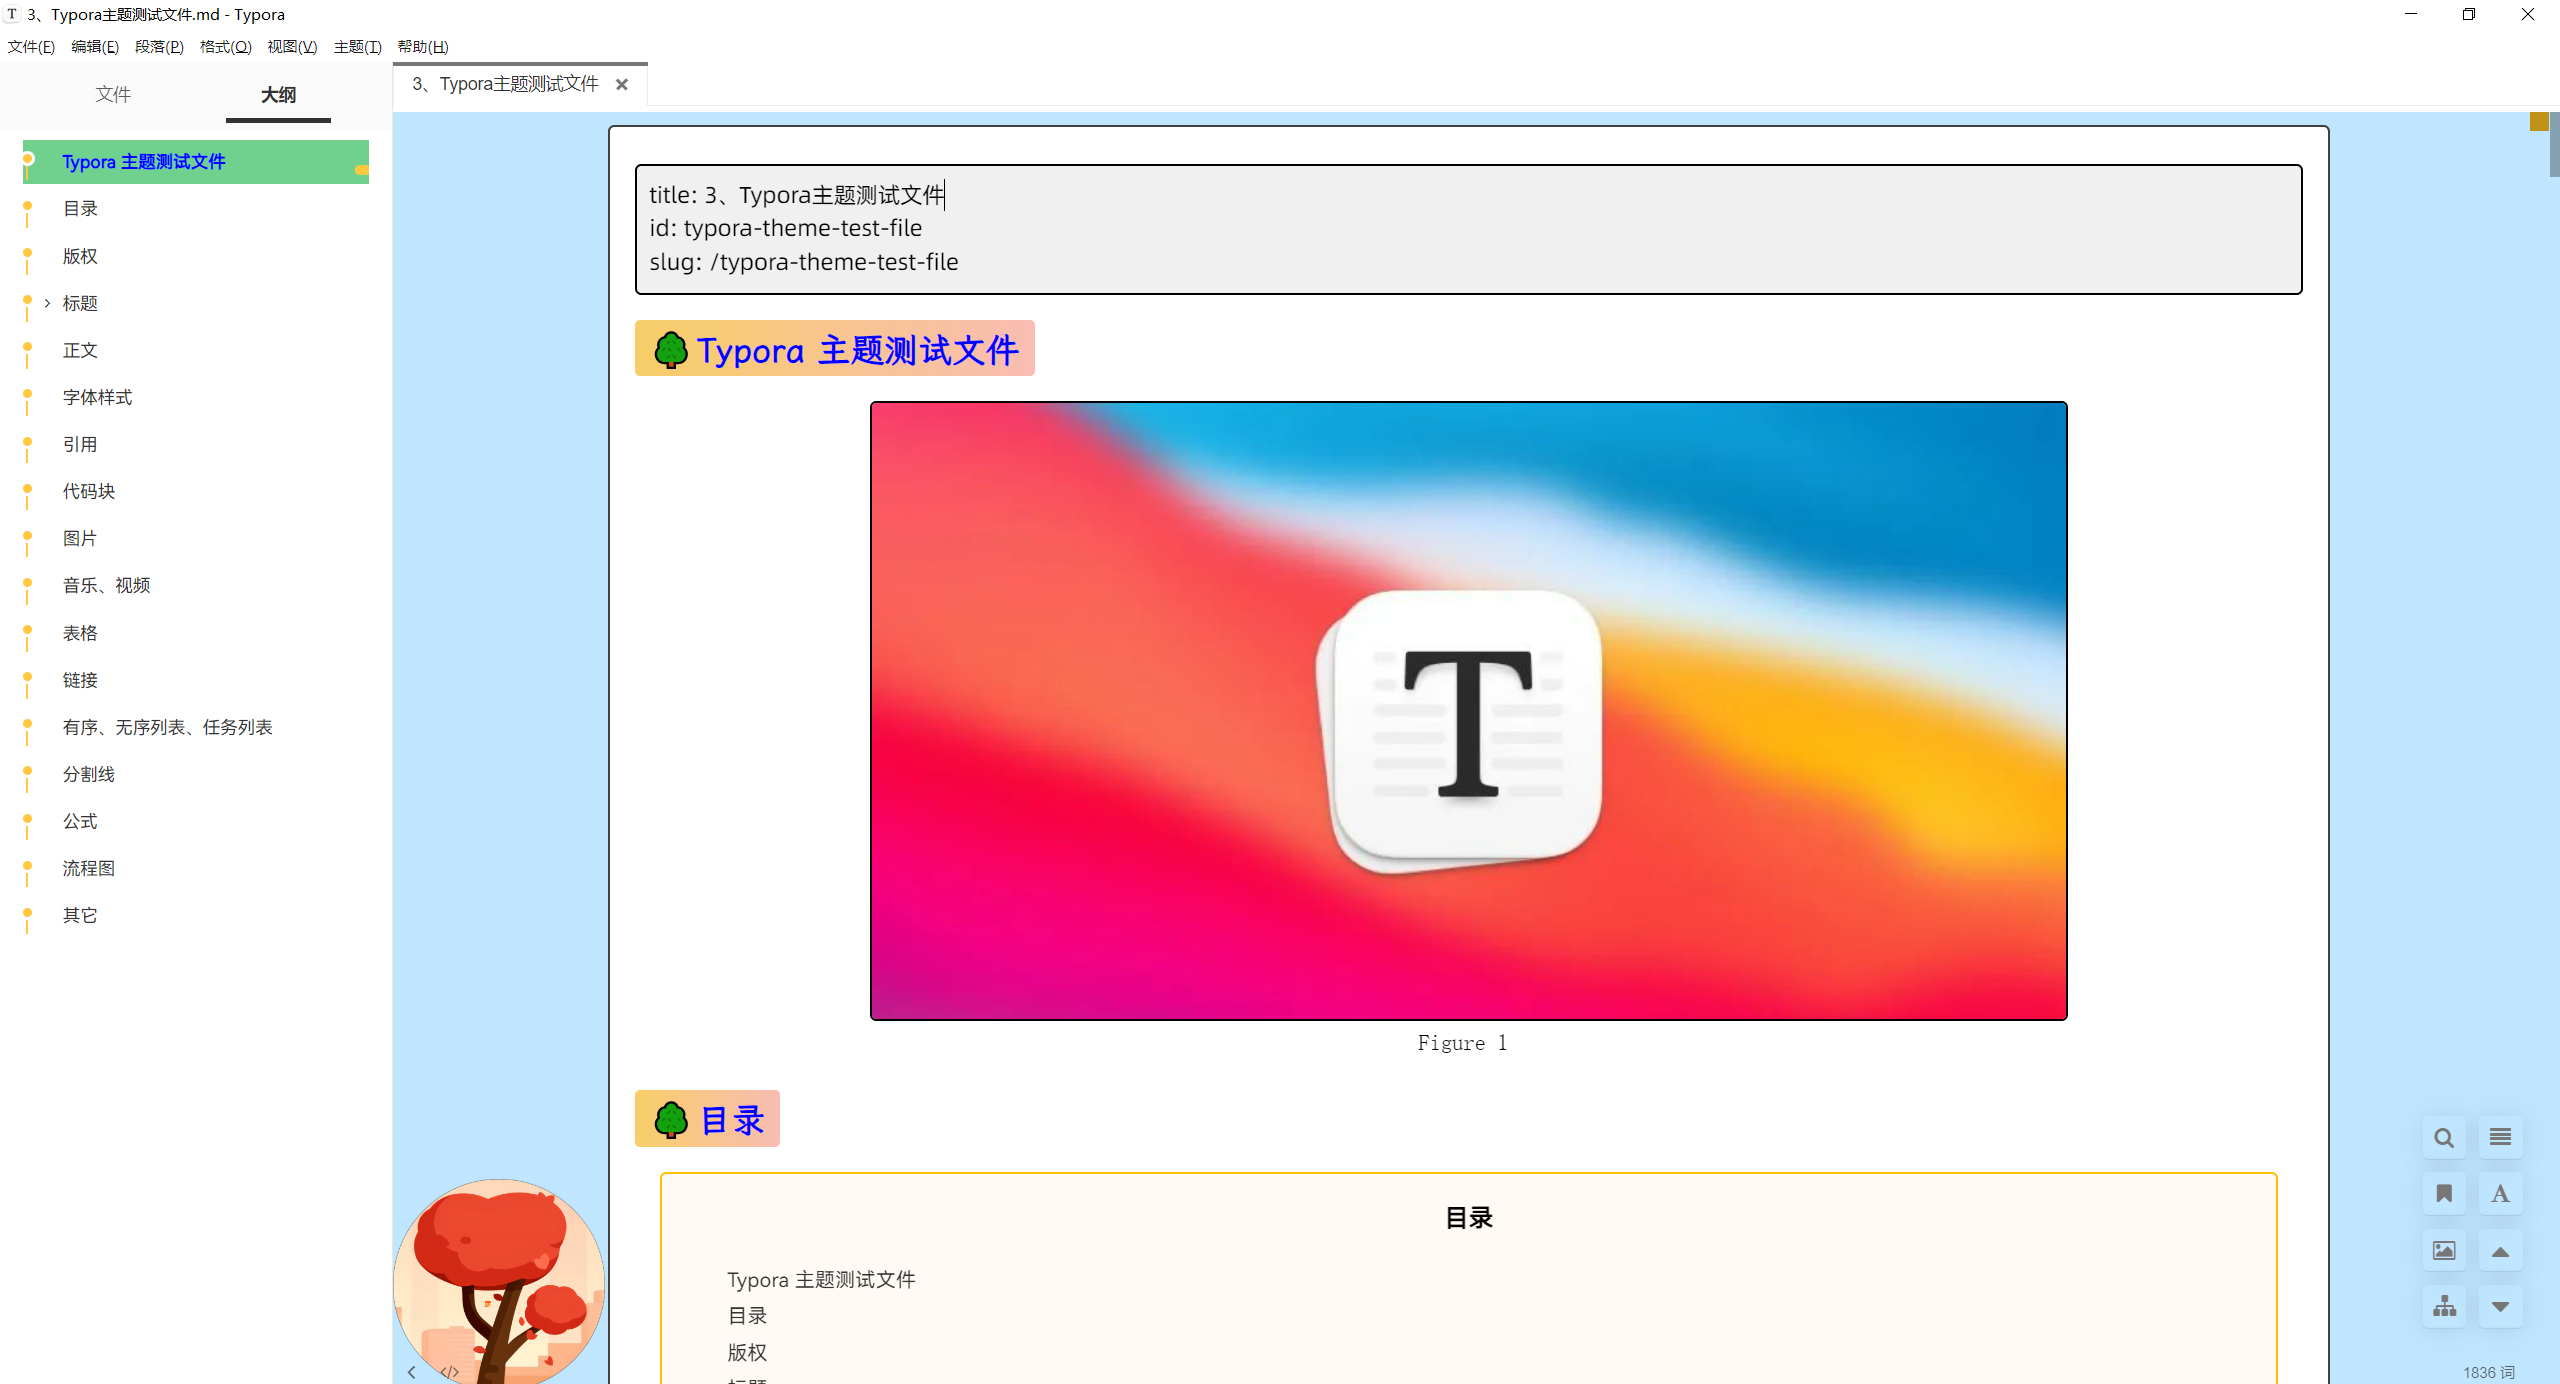Click the floating up-triangle arrow button
The width and height of the screenshot is (2560, 1384).
click(x=2500, y=1250)
